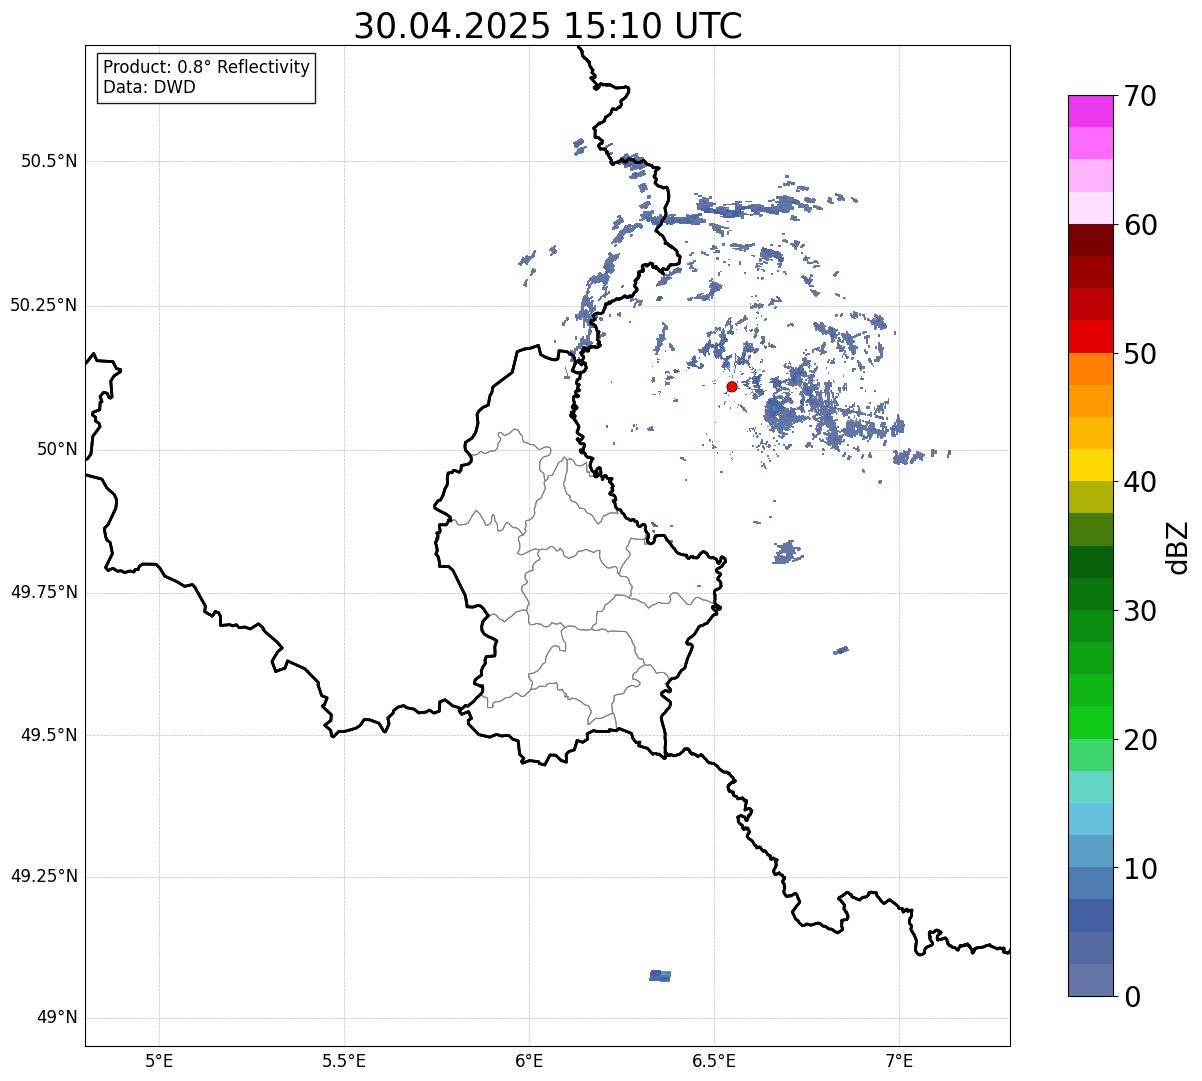1202x1081 pixels.
Task: Click the colorbar tick label 20
Action: (x=1140, y=740)
